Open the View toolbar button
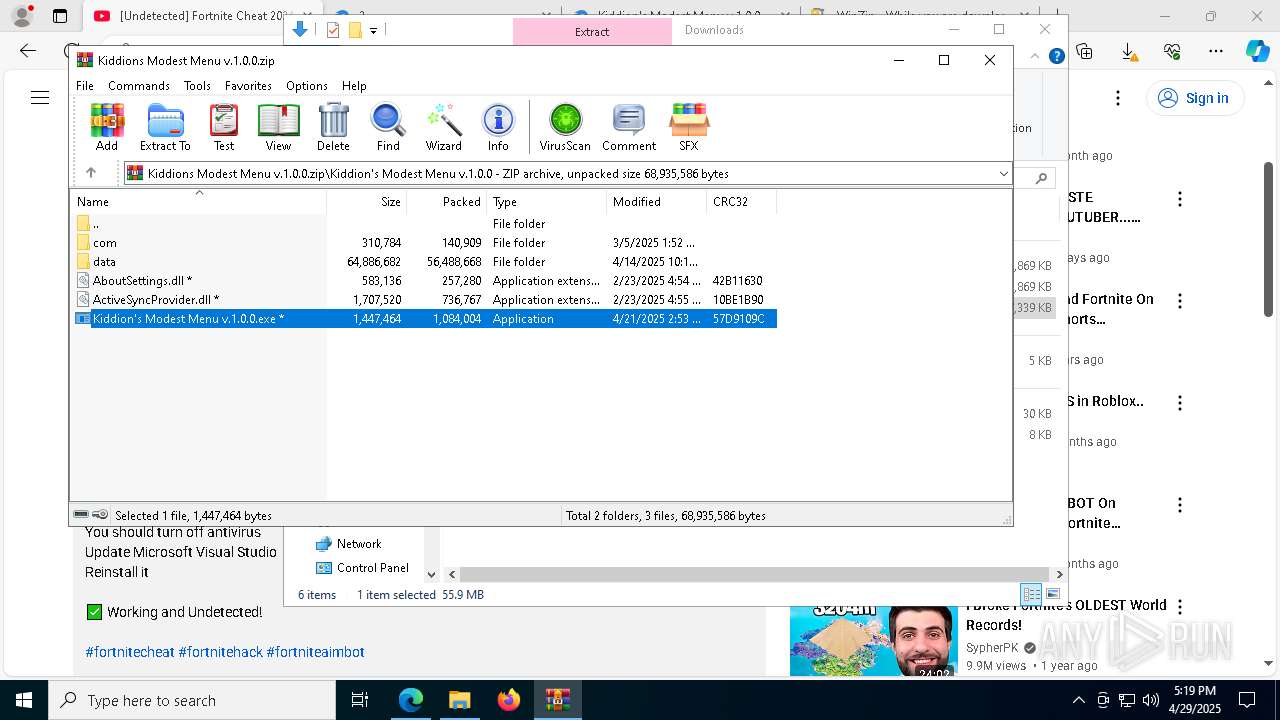This screenshot has width=1280, height=720. tap(278, 127)
